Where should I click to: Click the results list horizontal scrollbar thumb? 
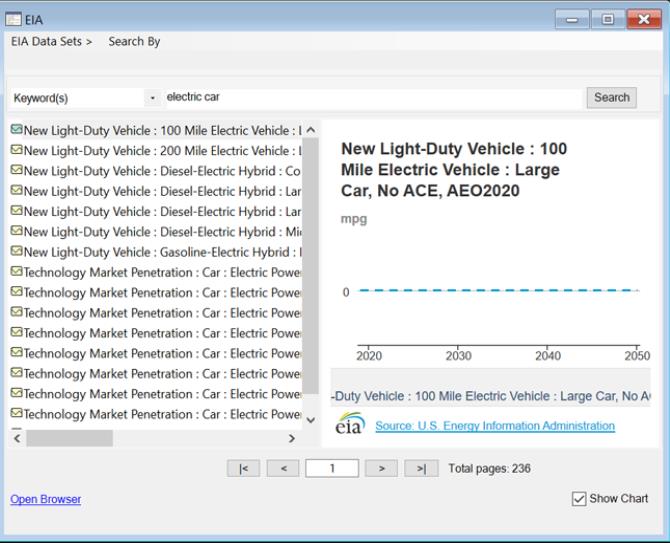coord(69,438)
